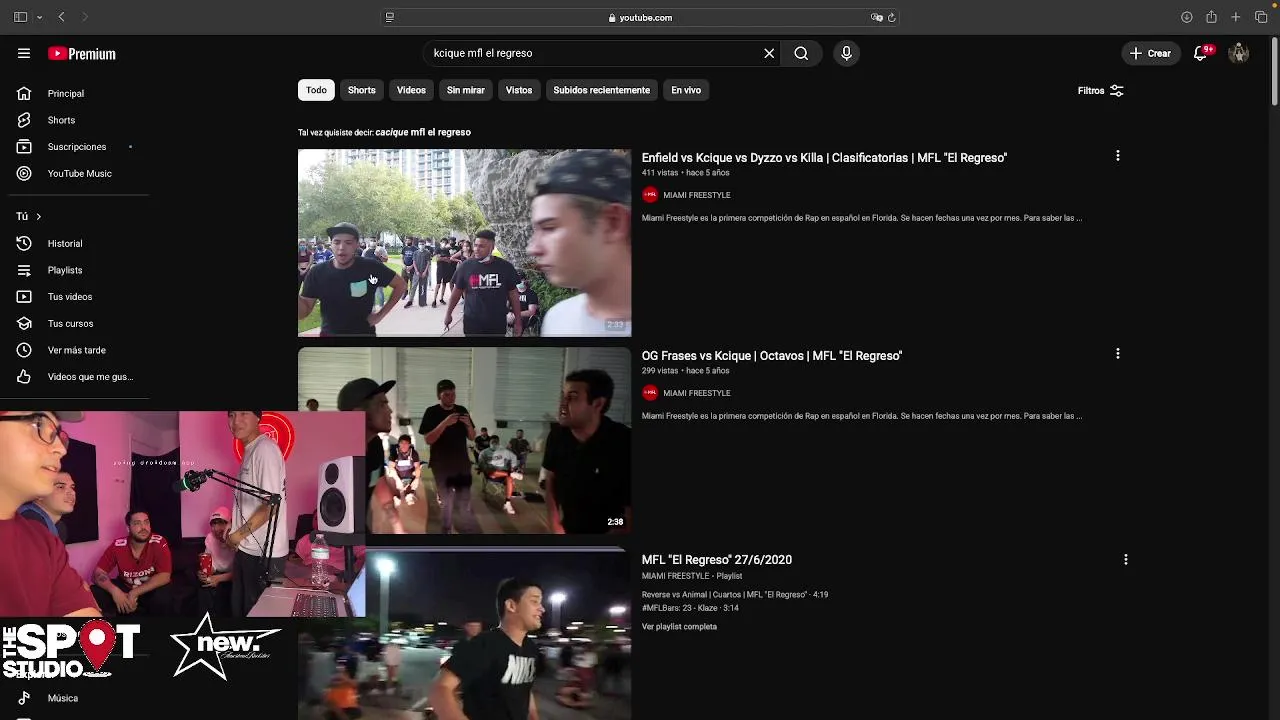Click the page vertical scrollbar
The height and width of the screenshot is (720, 1280).
tap(1274, 70)
